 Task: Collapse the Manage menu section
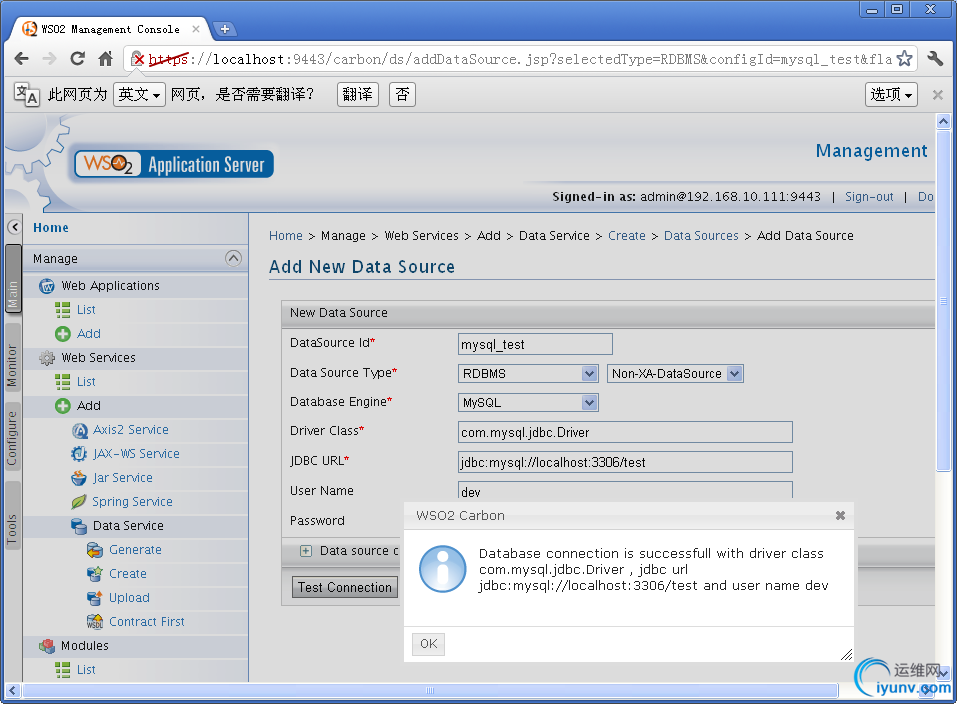233,258
